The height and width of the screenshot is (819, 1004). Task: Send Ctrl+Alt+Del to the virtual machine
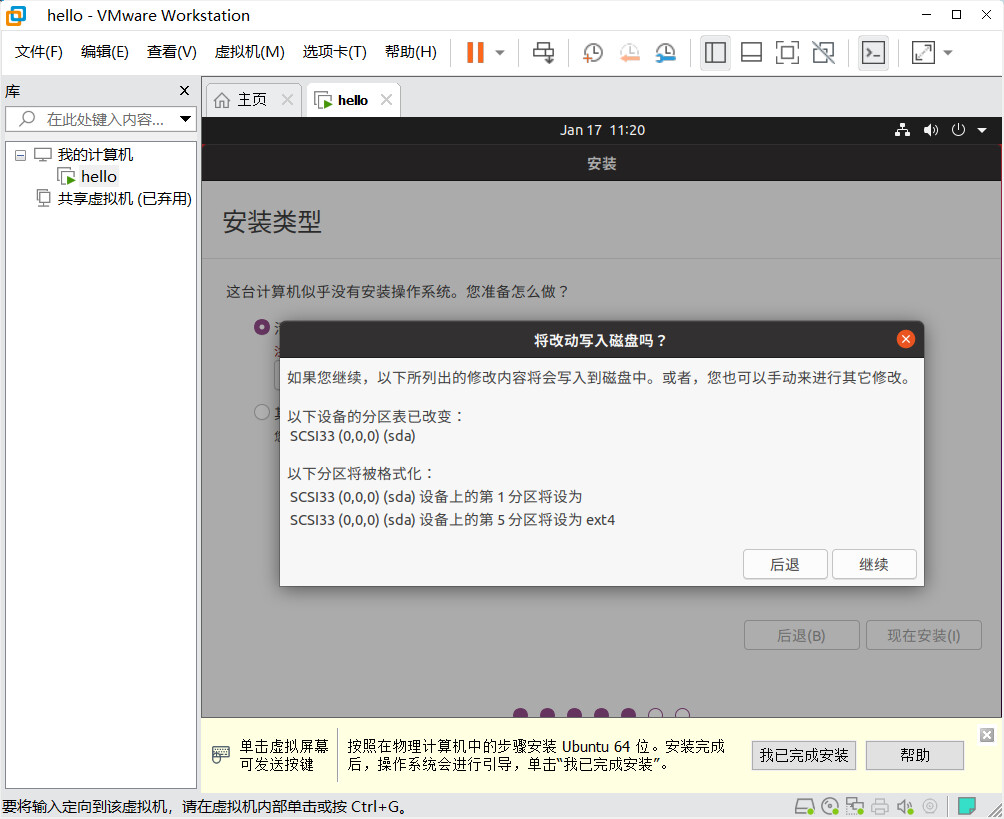point(544,53)
